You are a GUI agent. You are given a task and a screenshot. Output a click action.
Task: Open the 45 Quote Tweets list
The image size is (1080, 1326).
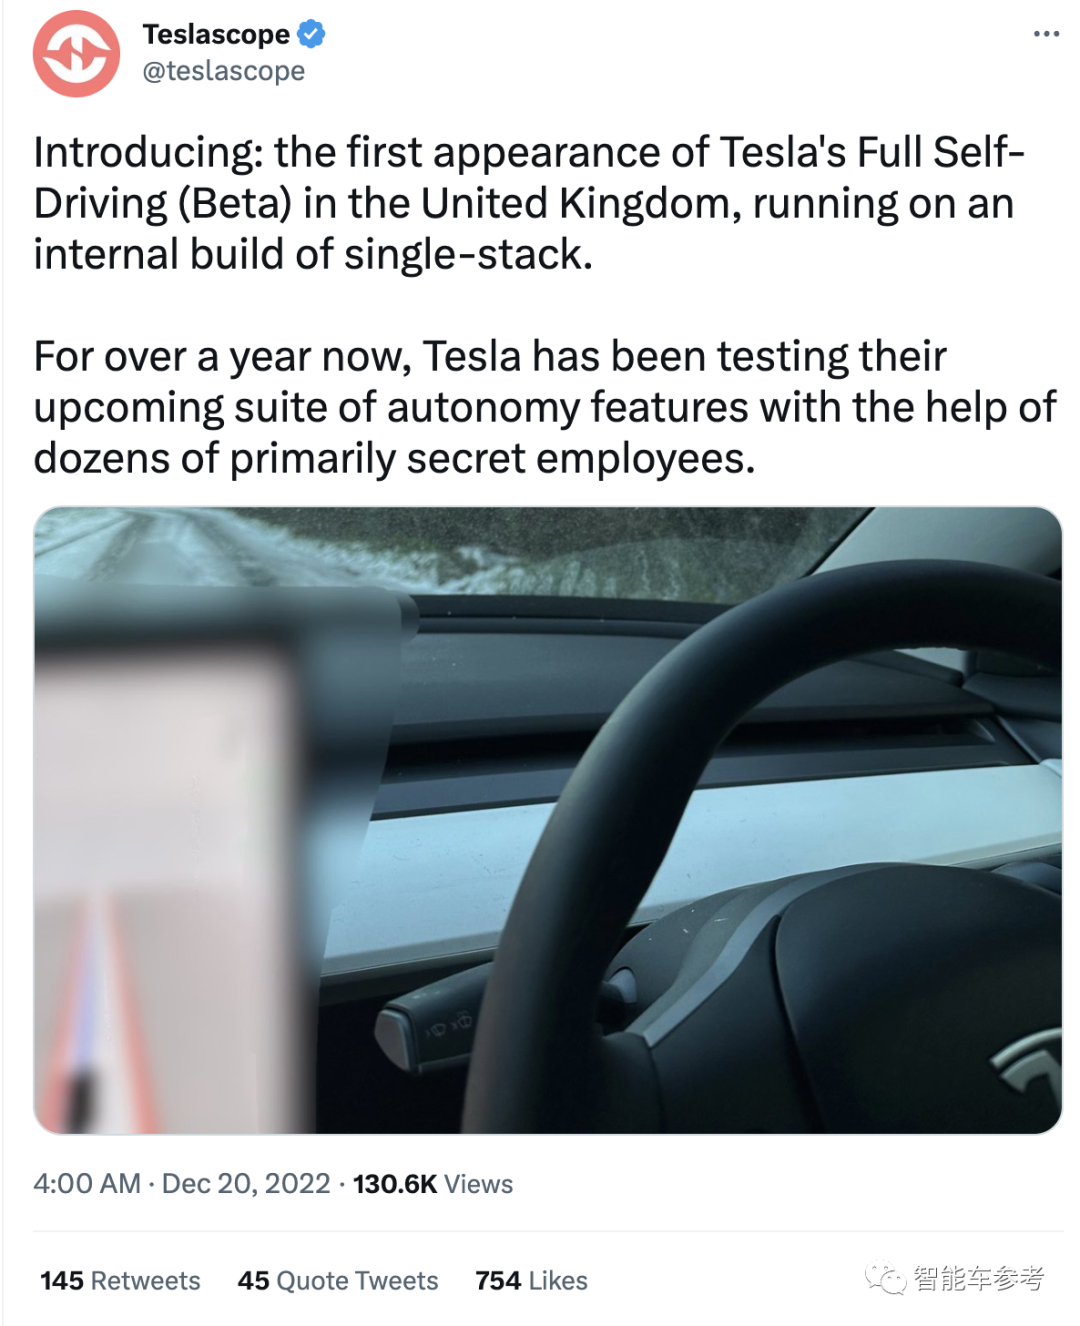tap(338, 1281)
